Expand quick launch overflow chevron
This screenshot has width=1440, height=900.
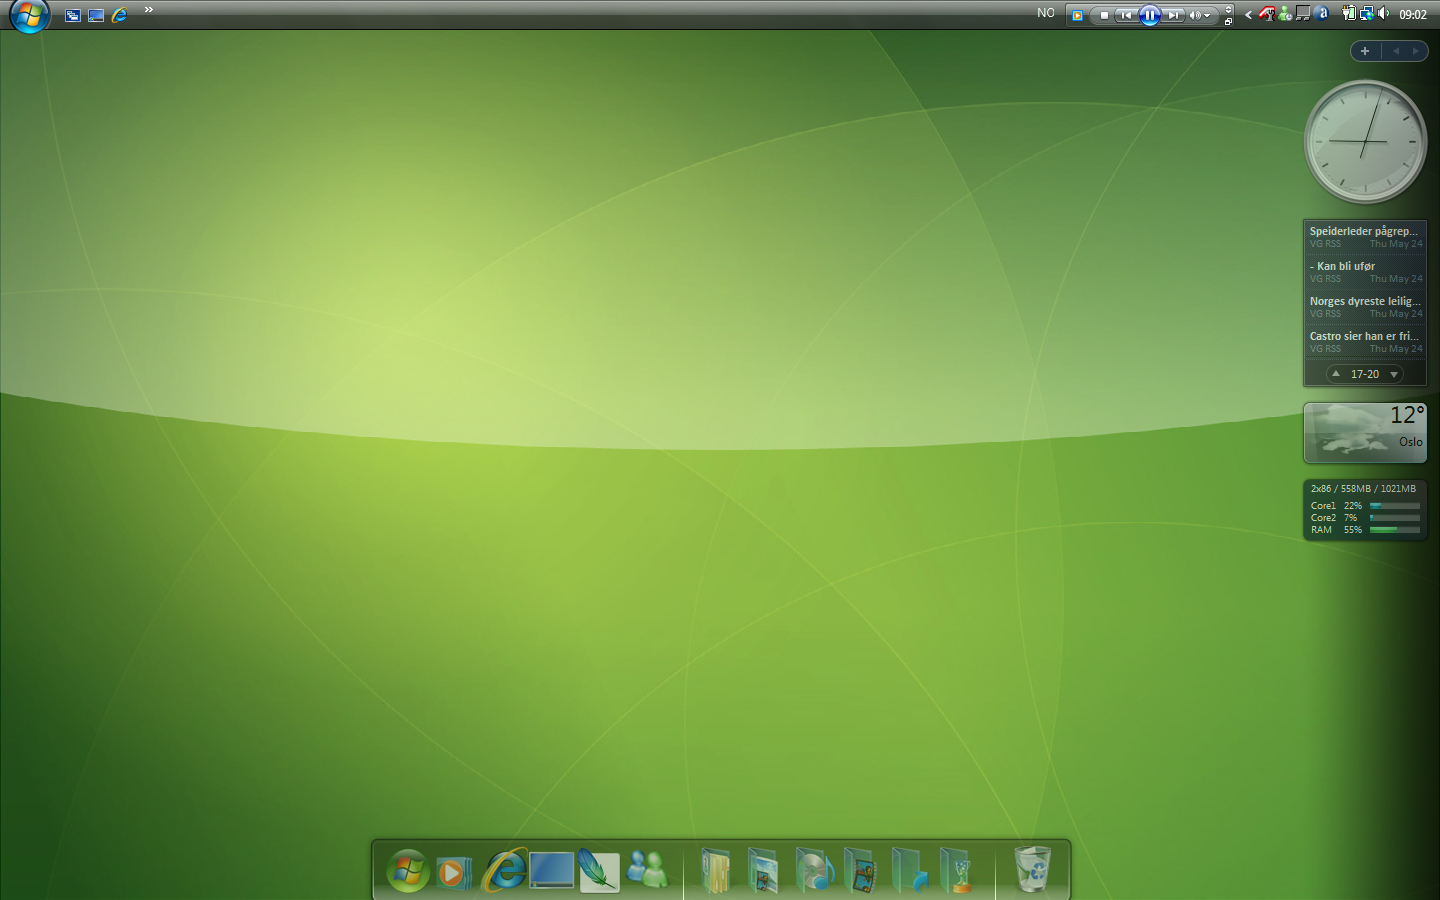[149, 10]
